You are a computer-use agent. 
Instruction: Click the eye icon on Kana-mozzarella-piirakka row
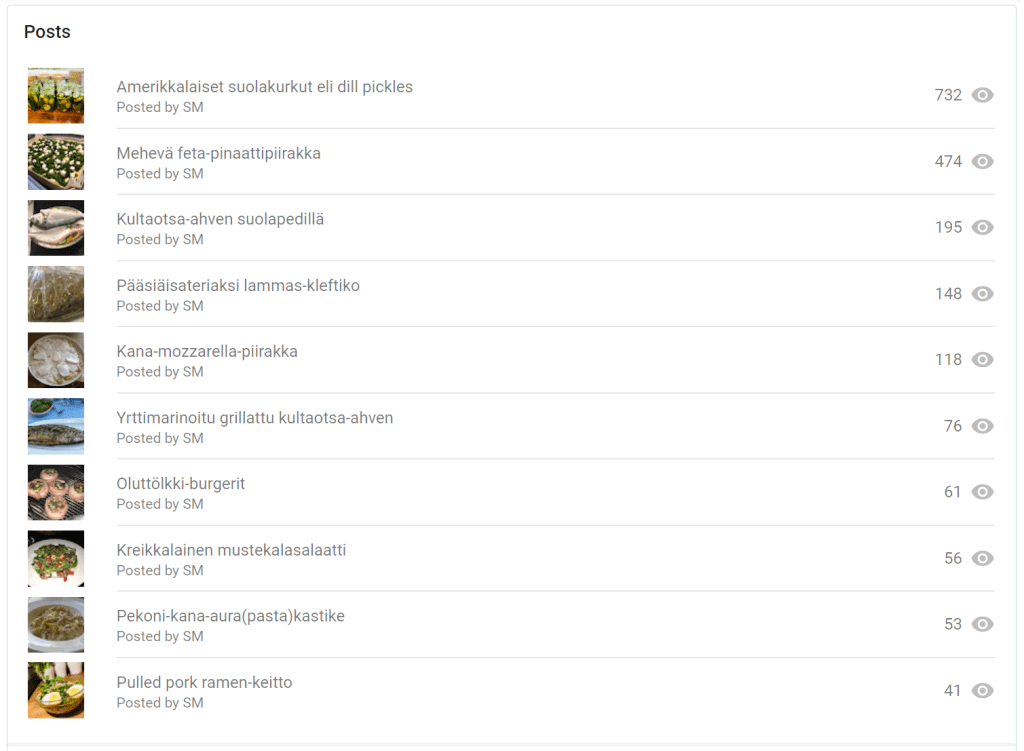(x=982, y=360)
